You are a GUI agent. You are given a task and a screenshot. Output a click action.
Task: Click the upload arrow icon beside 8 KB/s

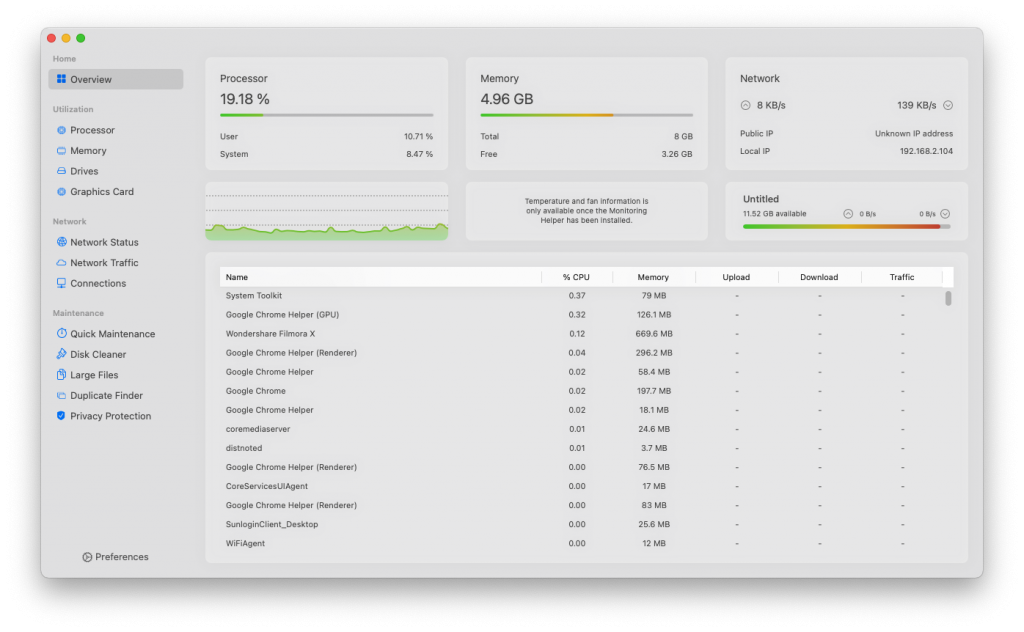pyautogui.click(x=745, y=105)
